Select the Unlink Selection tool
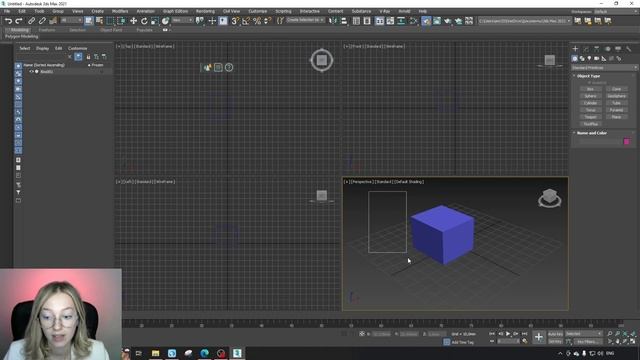The width and height of the screenshot is (640, 360). (x=42, y=21)
